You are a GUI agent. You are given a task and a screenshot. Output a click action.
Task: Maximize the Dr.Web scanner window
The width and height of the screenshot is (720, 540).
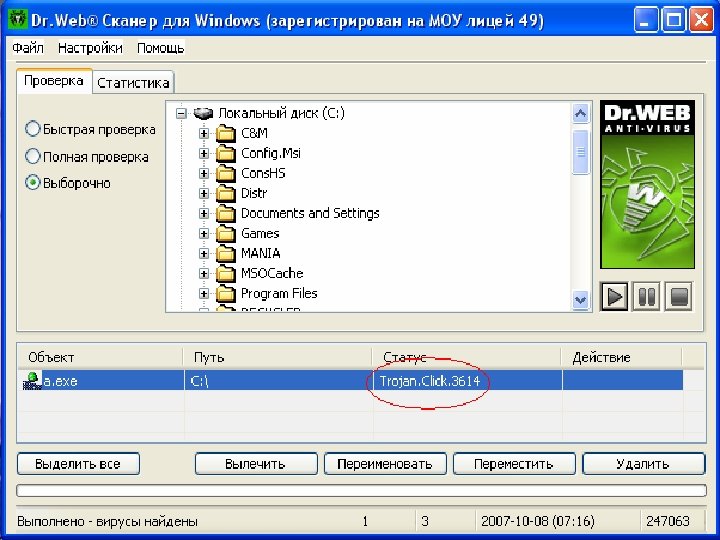[674, 20]
